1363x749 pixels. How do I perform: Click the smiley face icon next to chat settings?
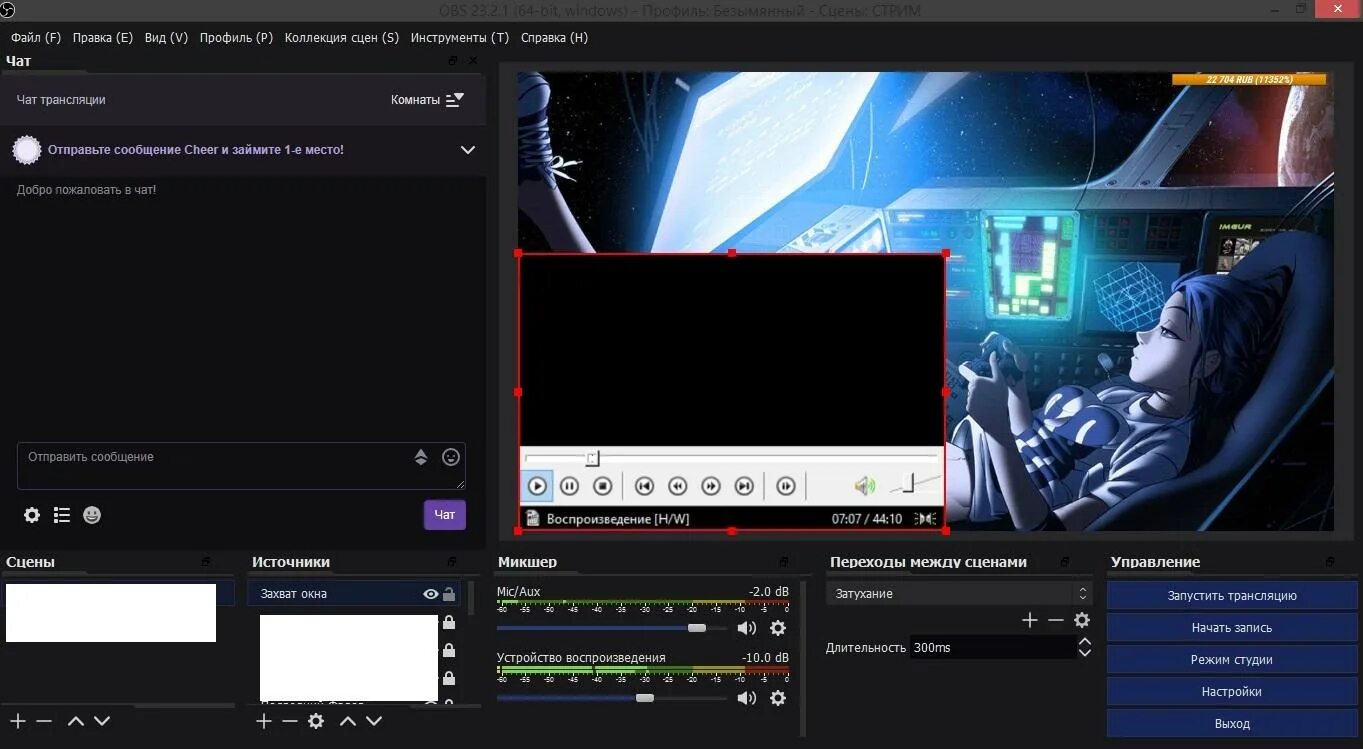click(x=92, y=515)
